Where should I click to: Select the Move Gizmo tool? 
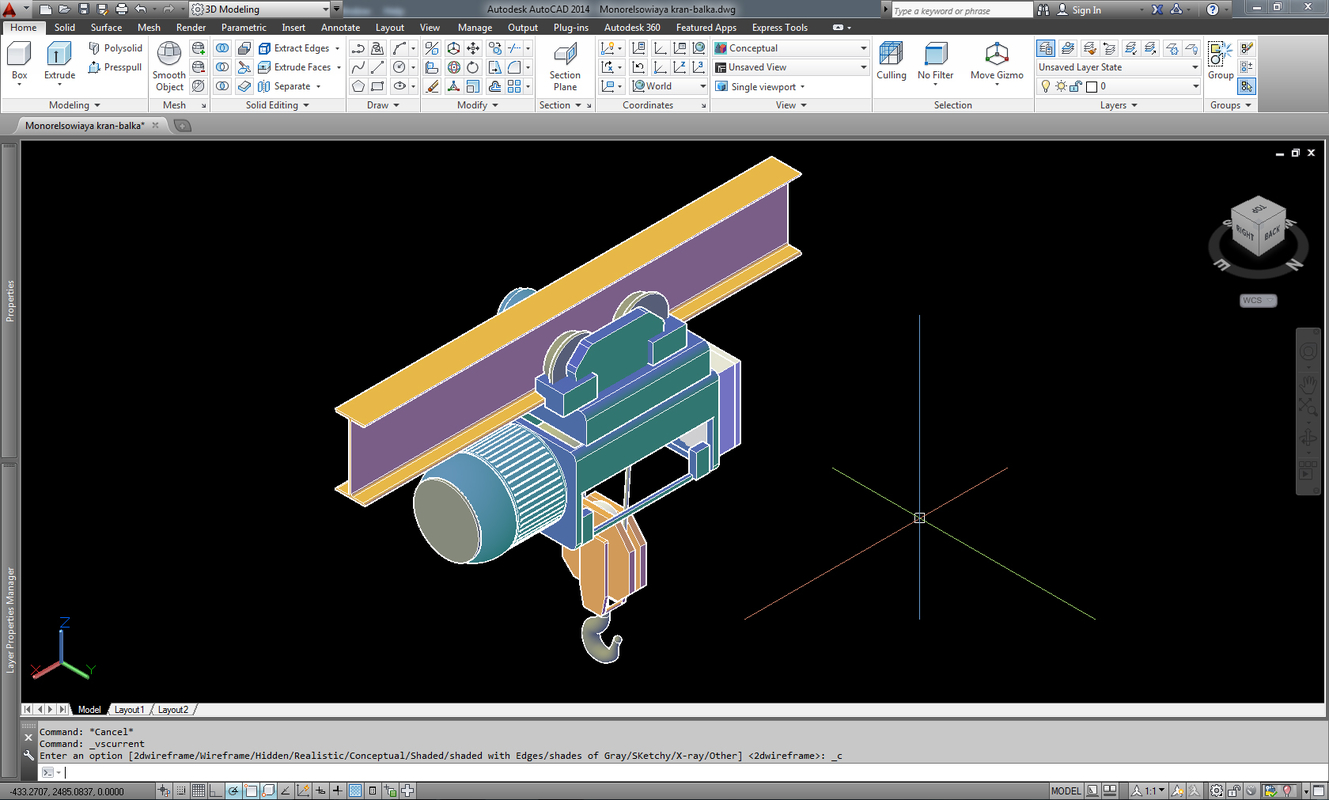(x=996, y=62)
